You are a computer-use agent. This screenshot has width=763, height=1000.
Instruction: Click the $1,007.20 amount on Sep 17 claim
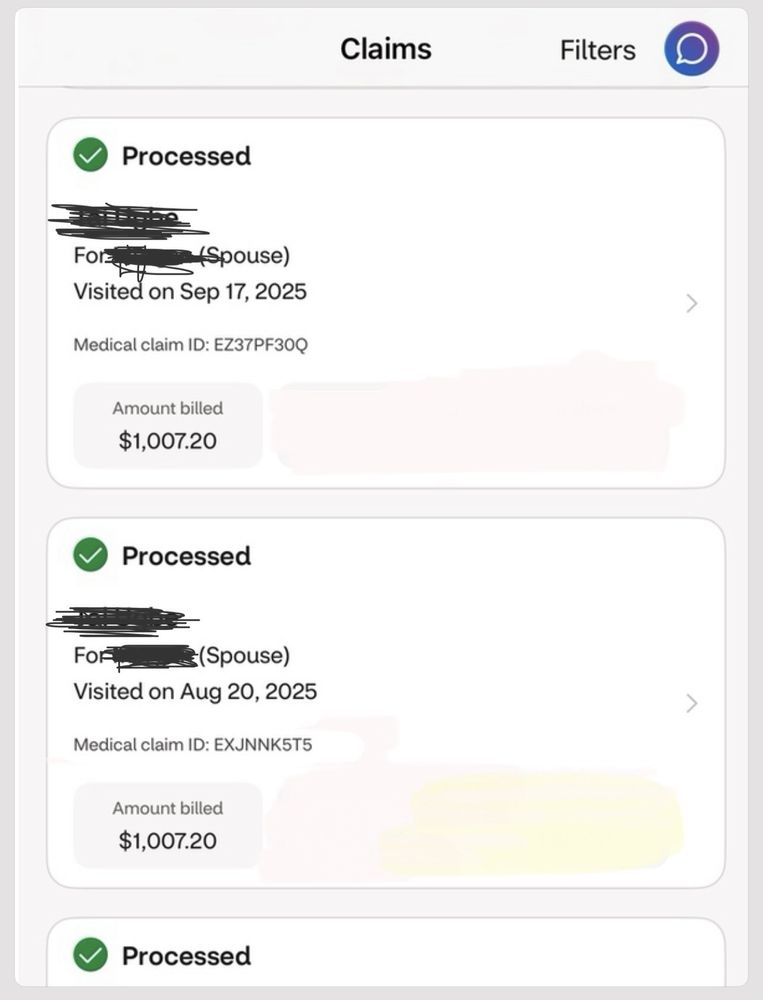pos(167,441)
